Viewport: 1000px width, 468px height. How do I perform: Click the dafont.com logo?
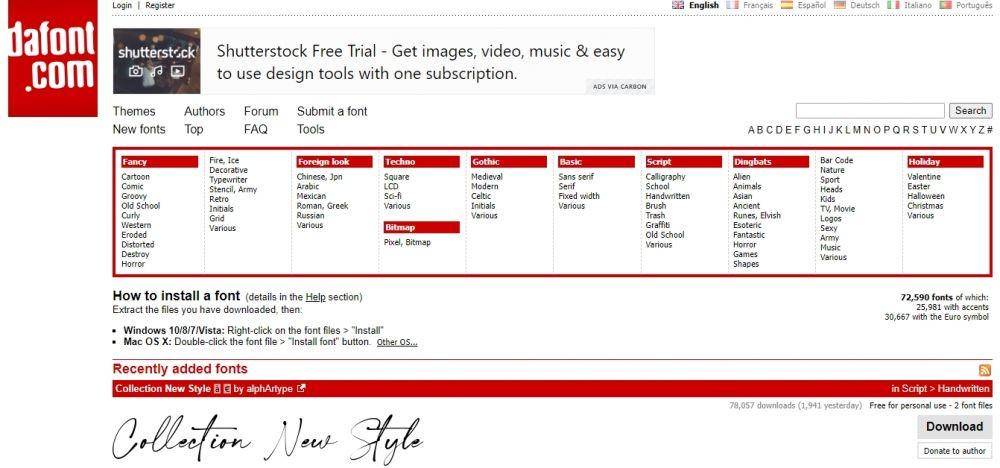(x=52, y=58)
